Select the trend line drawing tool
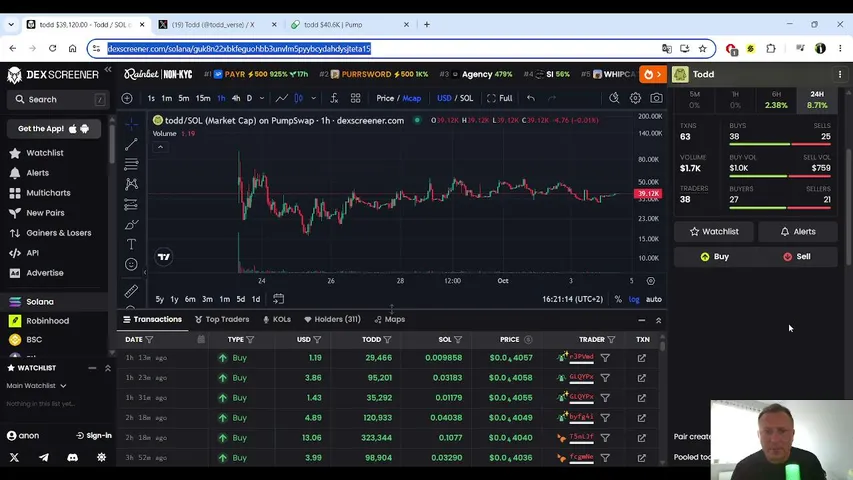The width and height of the screenshot is (853, 480). click(x=131, y=144)
